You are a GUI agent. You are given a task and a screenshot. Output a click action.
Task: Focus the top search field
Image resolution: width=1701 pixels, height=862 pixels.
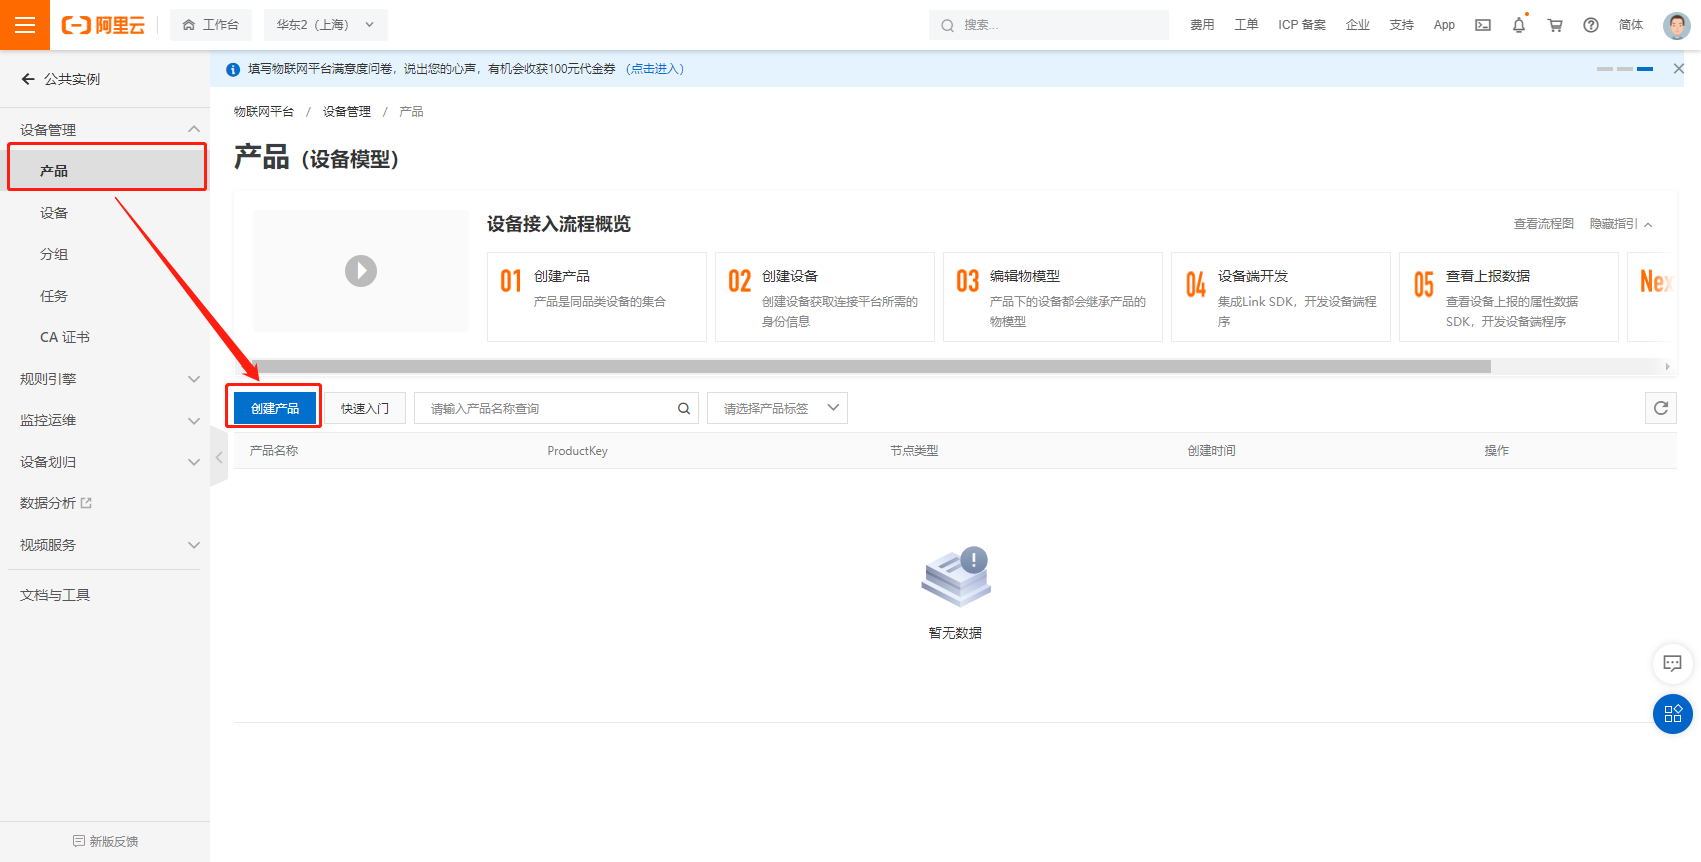1049,25
